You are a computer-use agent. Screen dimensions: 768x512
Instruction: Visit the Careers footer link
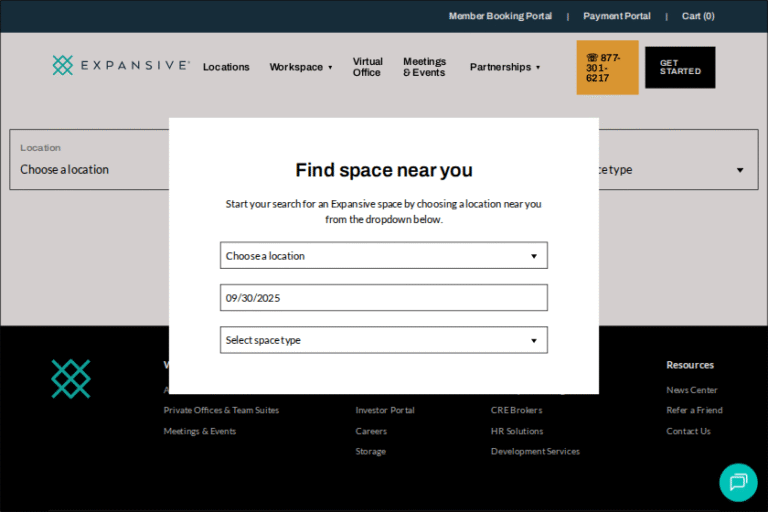[371, 431]
